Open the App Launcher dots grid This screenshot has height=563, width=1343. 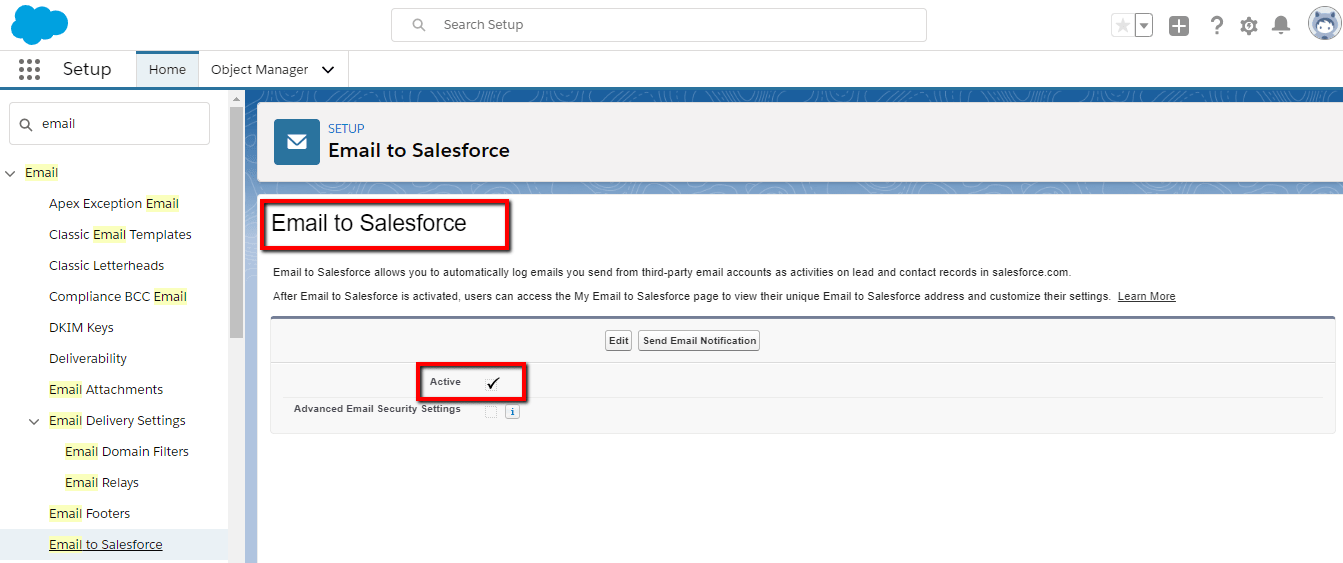(30, 69)
